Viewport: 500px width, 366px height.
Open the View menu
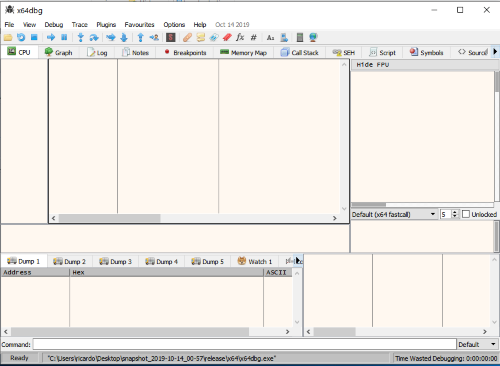(x=29, y=25)
